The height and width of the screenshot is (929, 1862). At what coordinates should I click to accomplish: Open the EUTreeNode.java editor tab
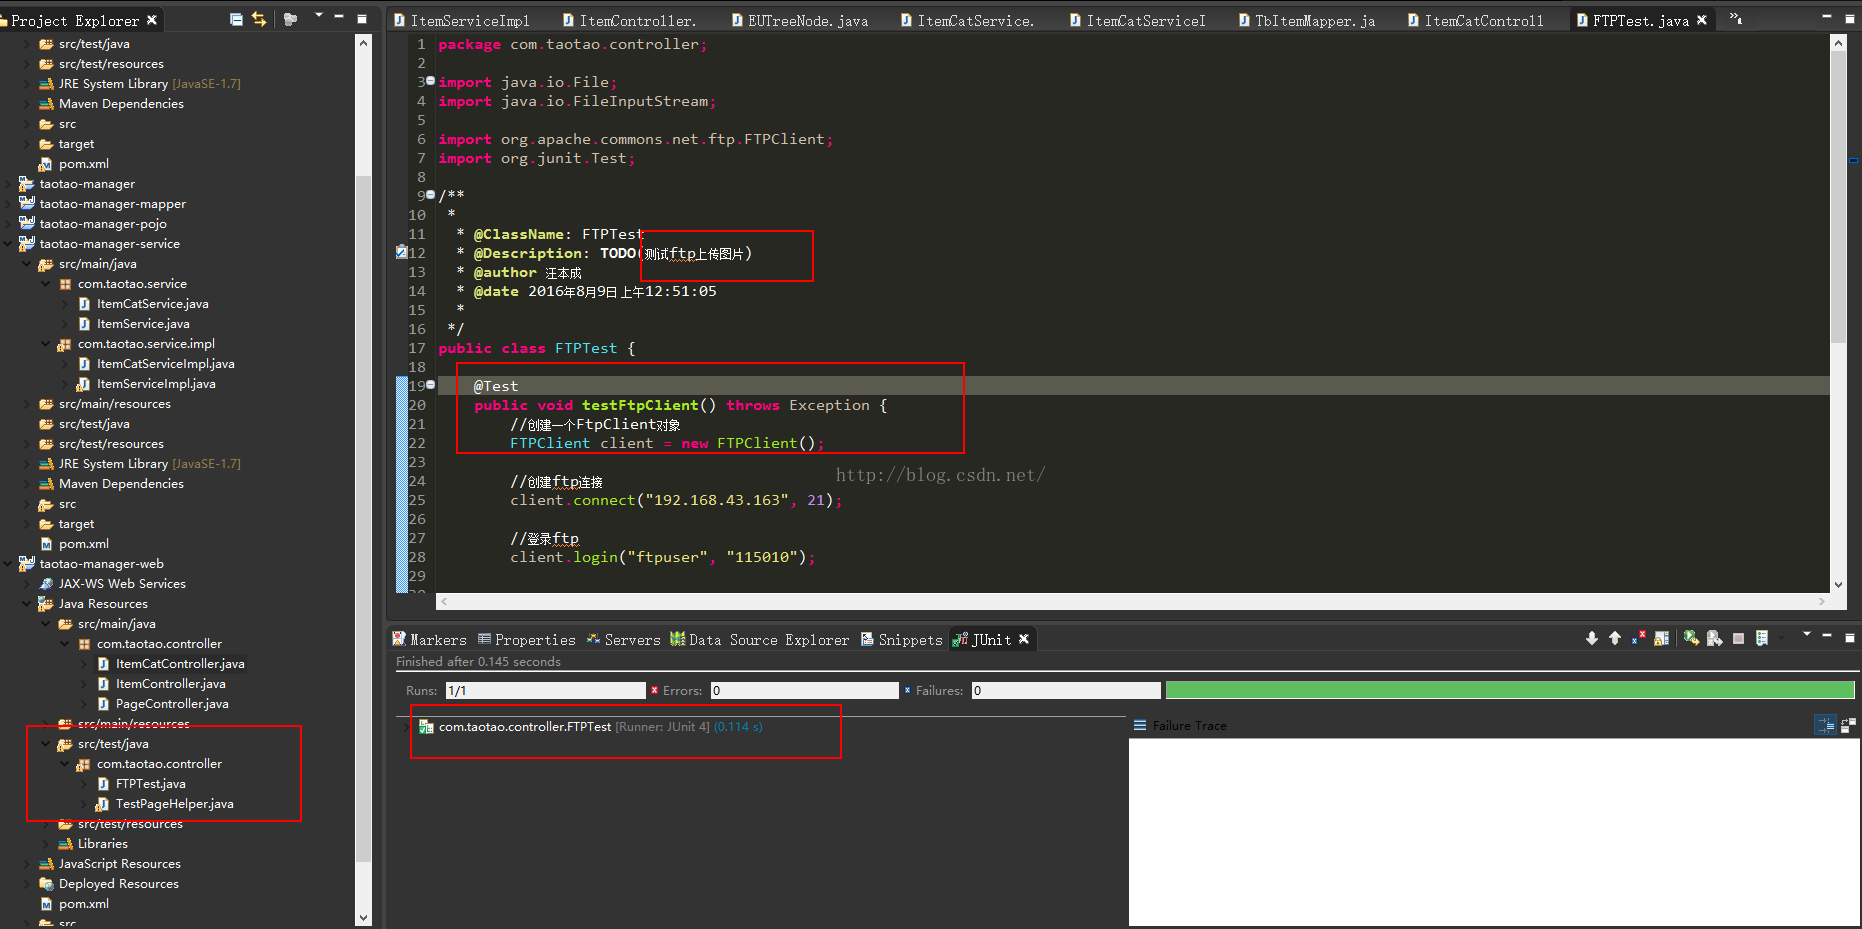coord(800,20)
